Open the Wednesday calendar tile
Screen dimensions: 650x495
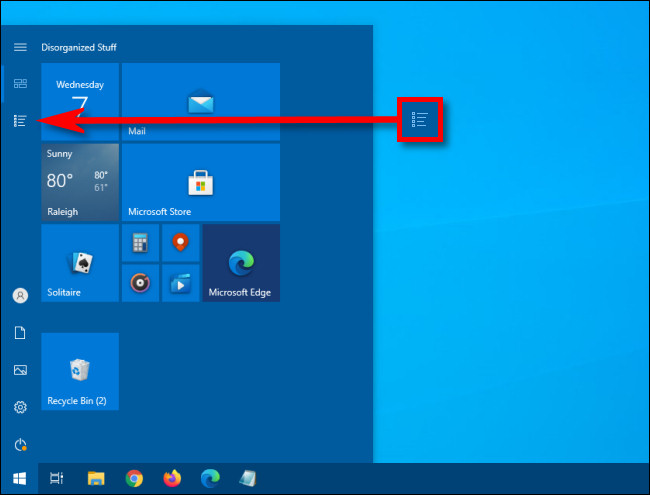pos(80,101)
